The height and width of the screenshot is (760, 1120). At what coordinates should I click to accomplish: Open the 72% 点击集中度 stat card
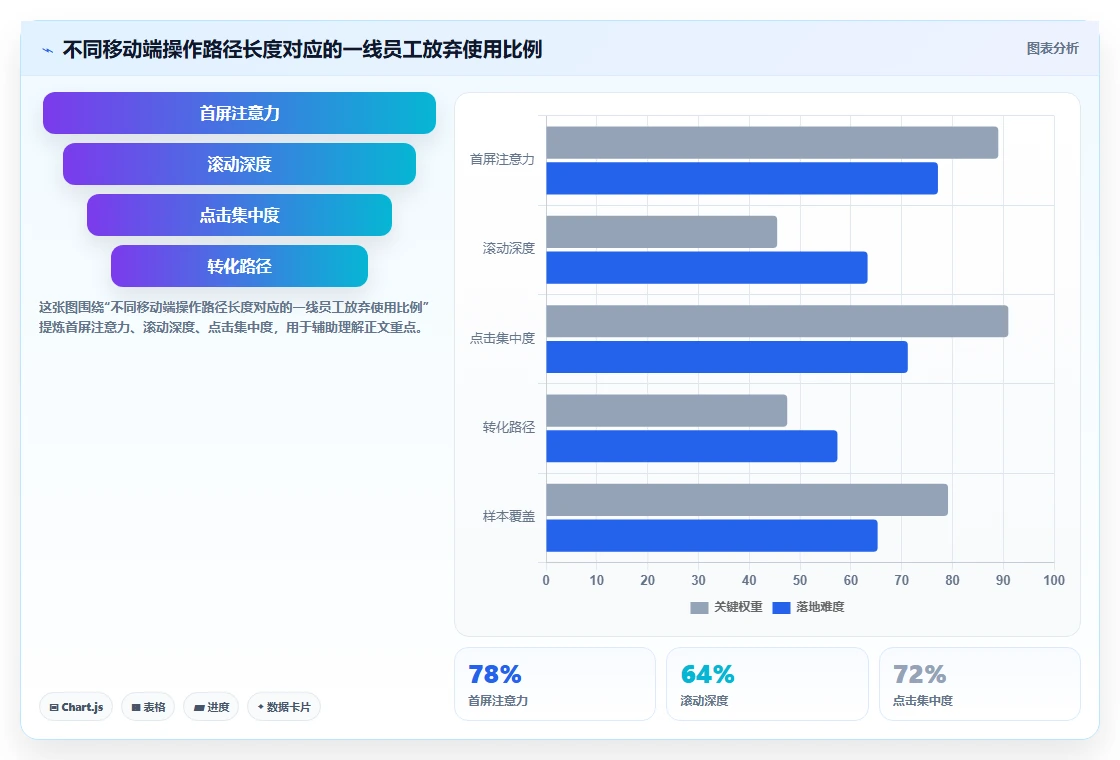coord(979,684)
